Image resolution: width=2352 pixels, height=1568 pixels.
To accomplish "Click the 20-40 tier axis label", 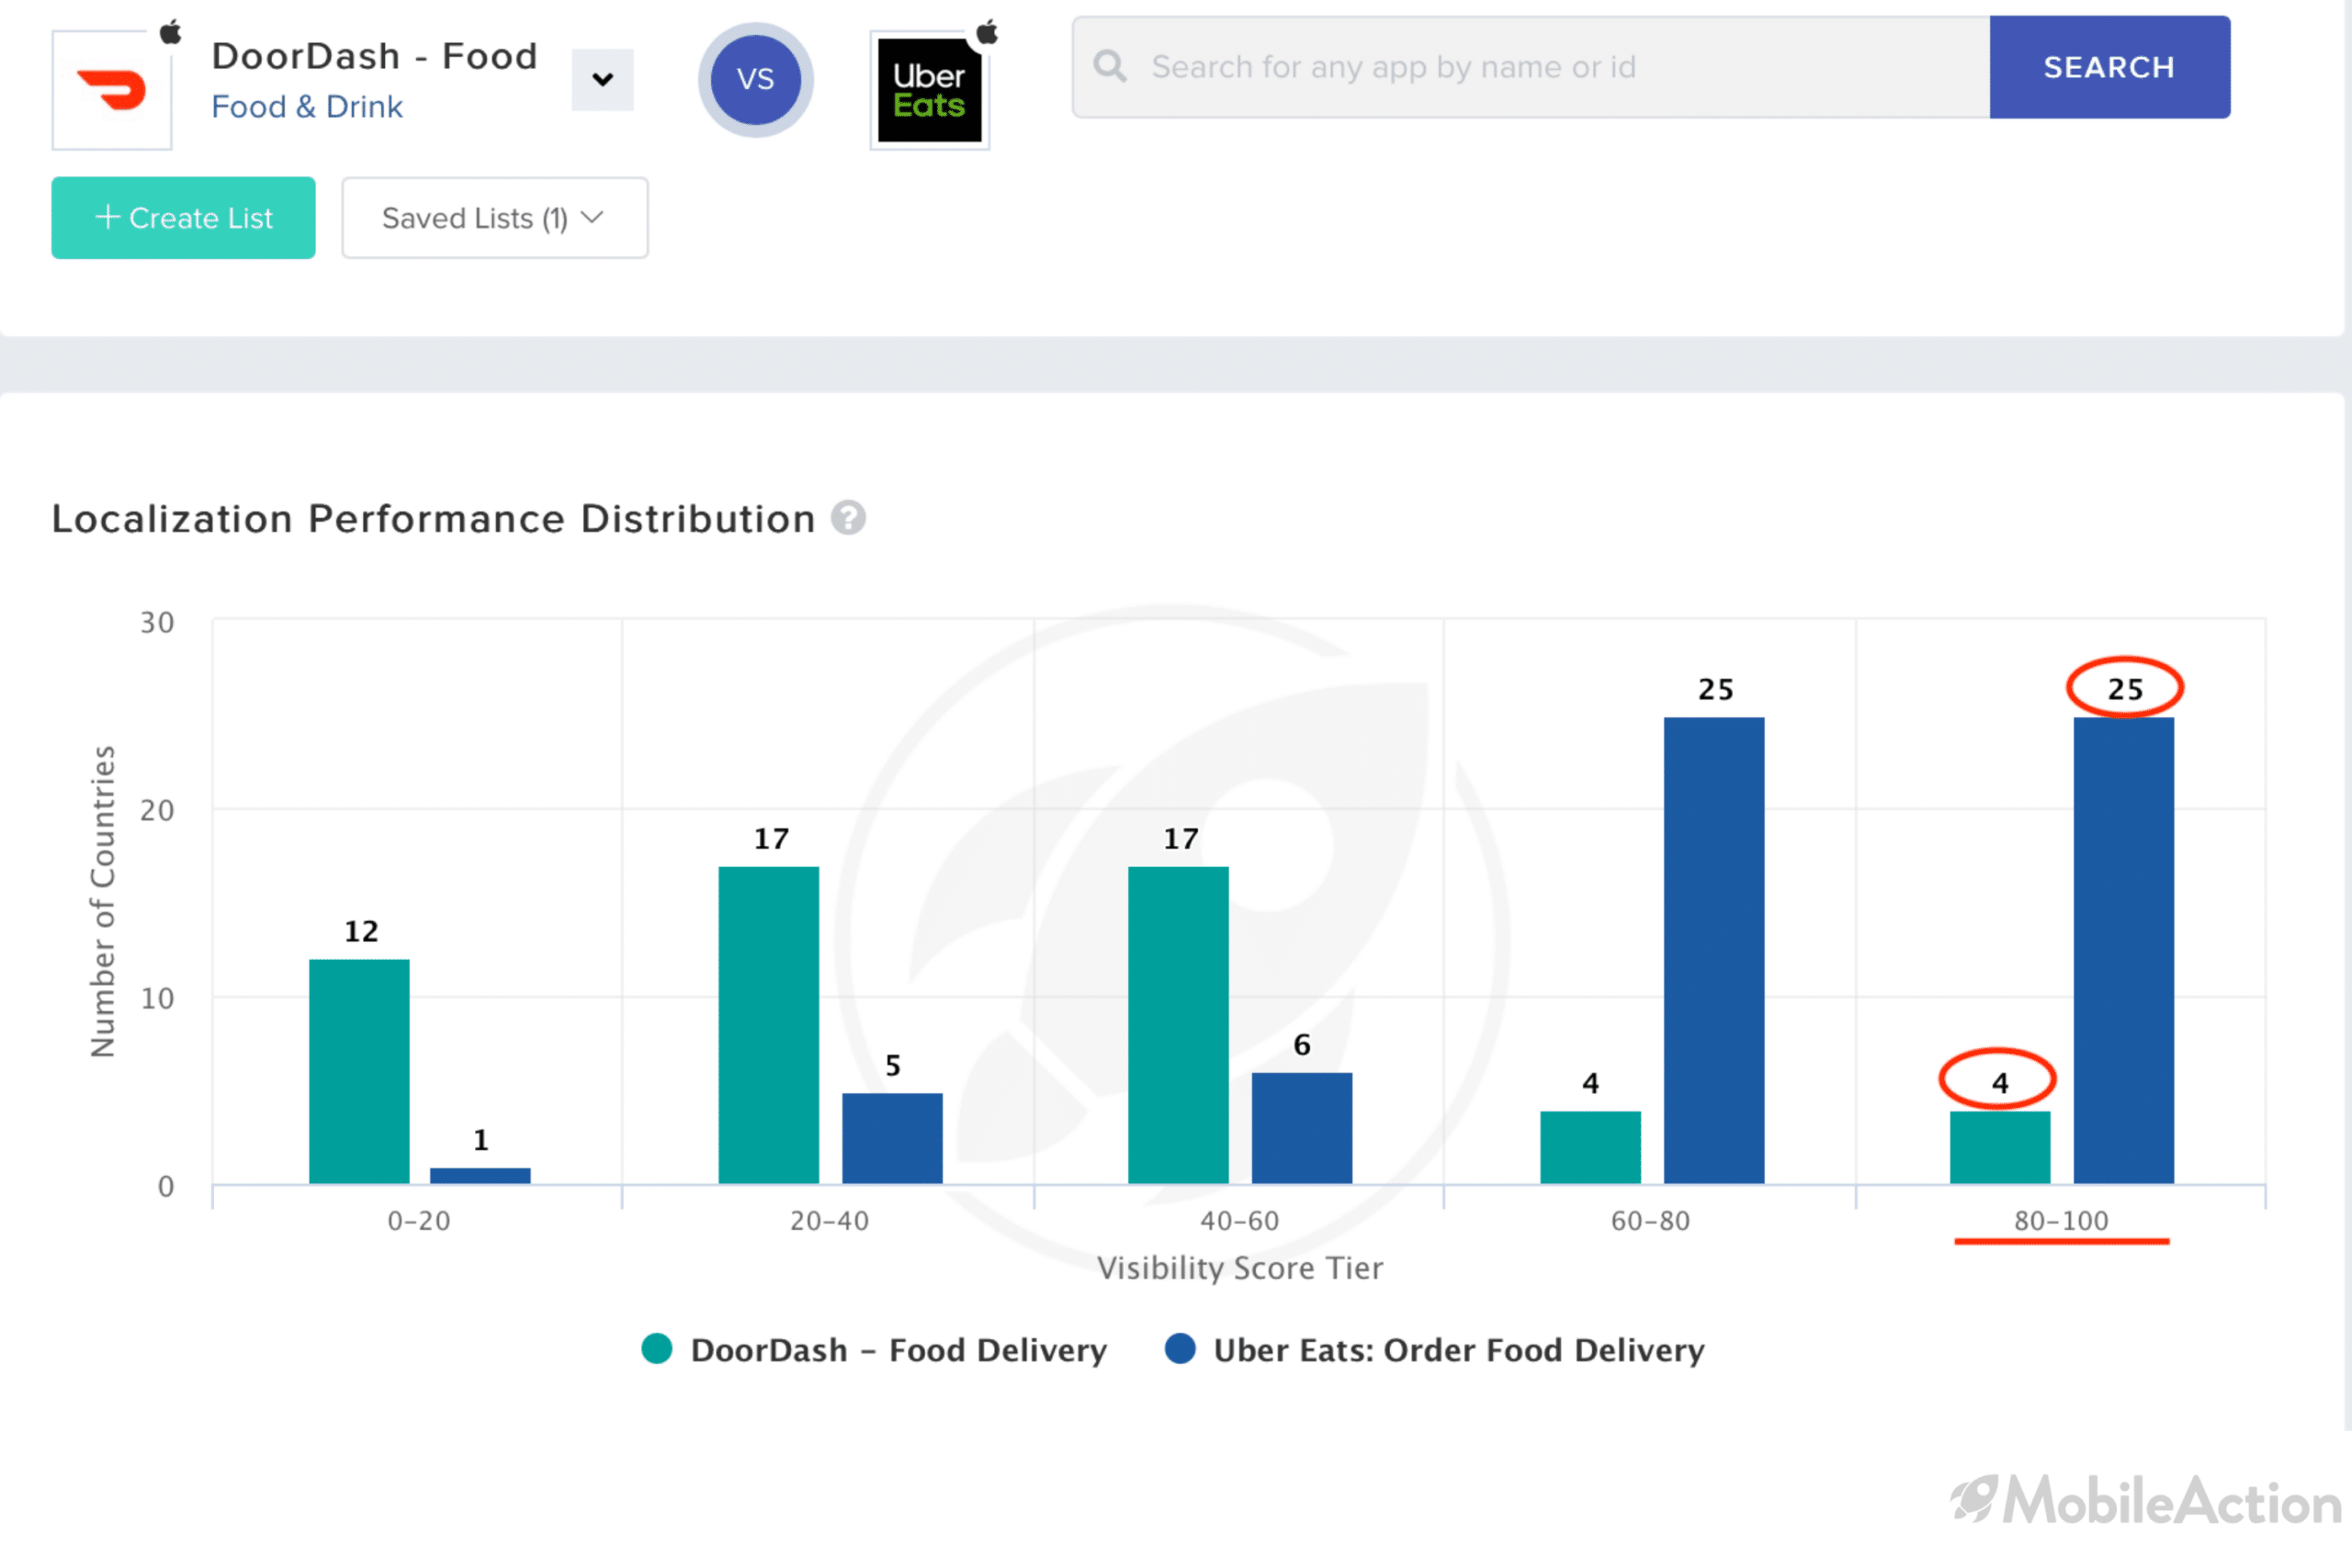I will tap(829, 1221).
